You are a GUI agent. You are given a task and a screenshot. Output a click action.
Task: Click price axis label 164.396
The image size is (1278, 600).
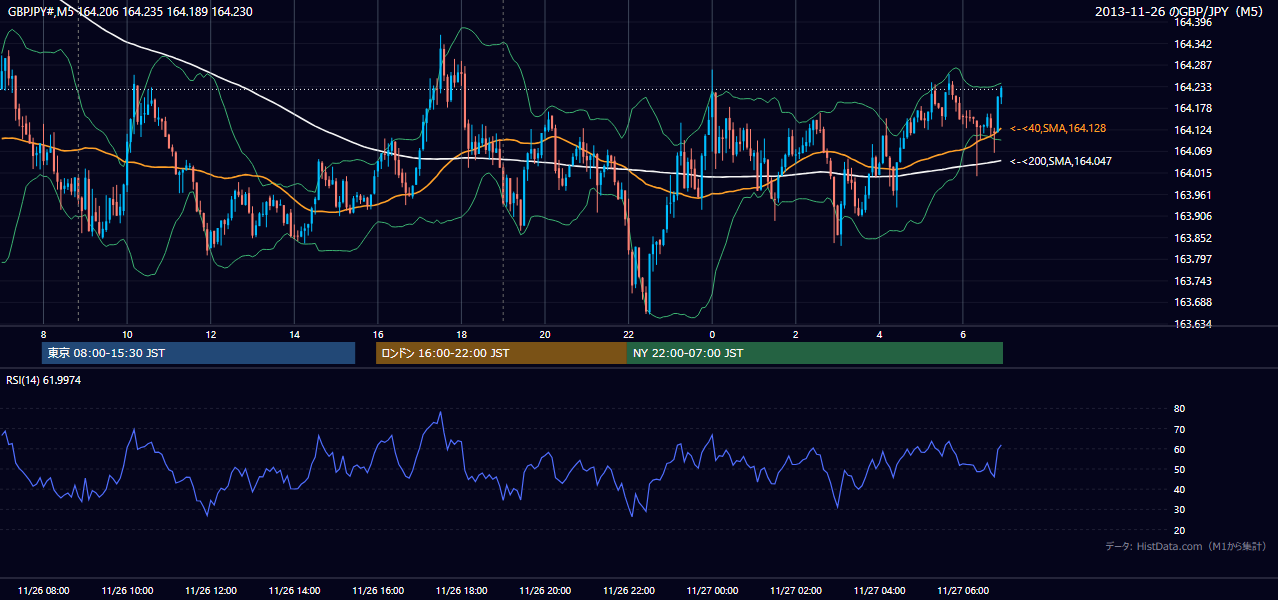coord(1192,22)
